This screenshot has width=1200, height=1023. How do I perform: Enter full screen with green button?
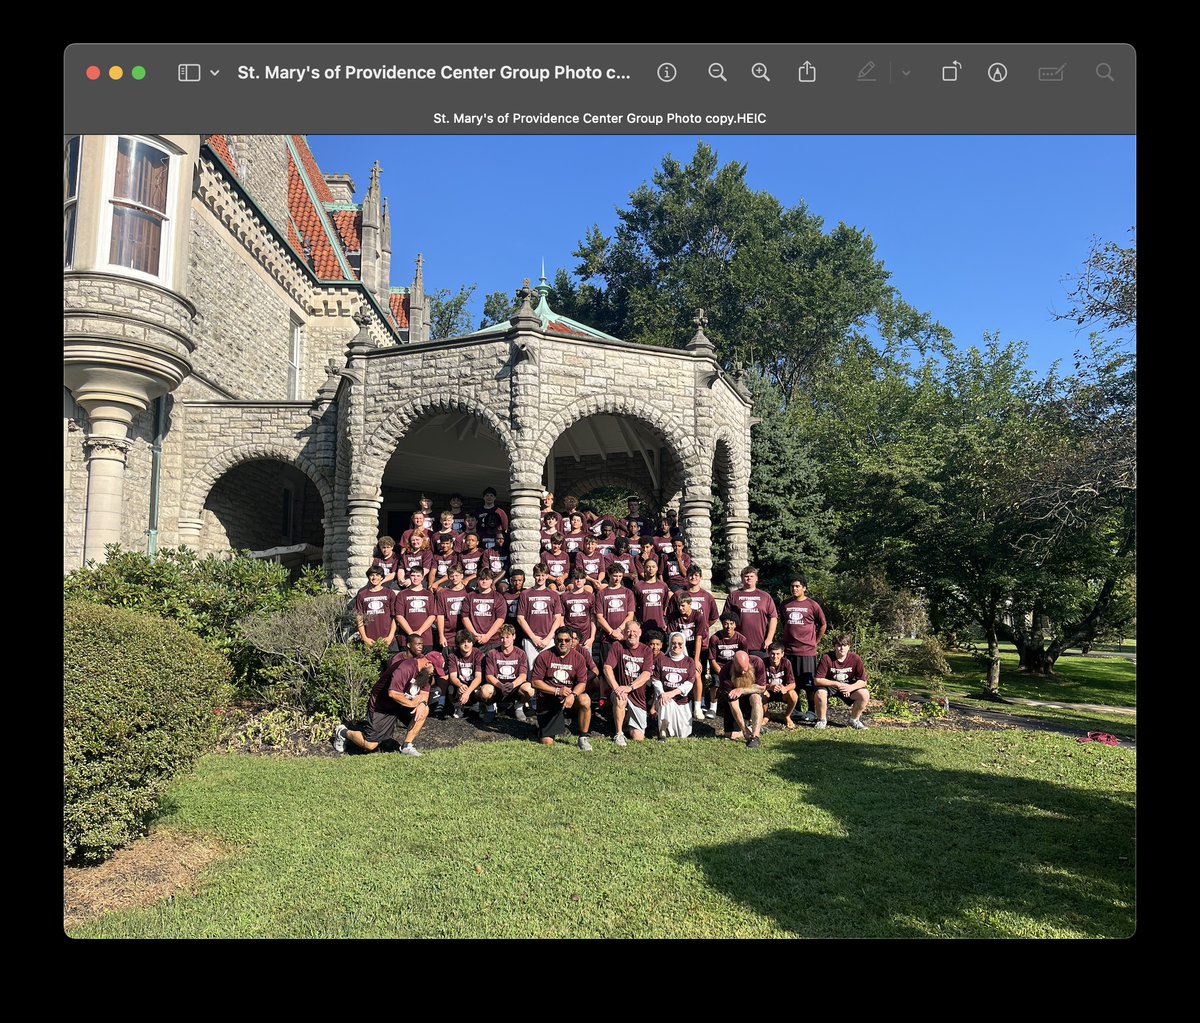[x=139, y=73]
